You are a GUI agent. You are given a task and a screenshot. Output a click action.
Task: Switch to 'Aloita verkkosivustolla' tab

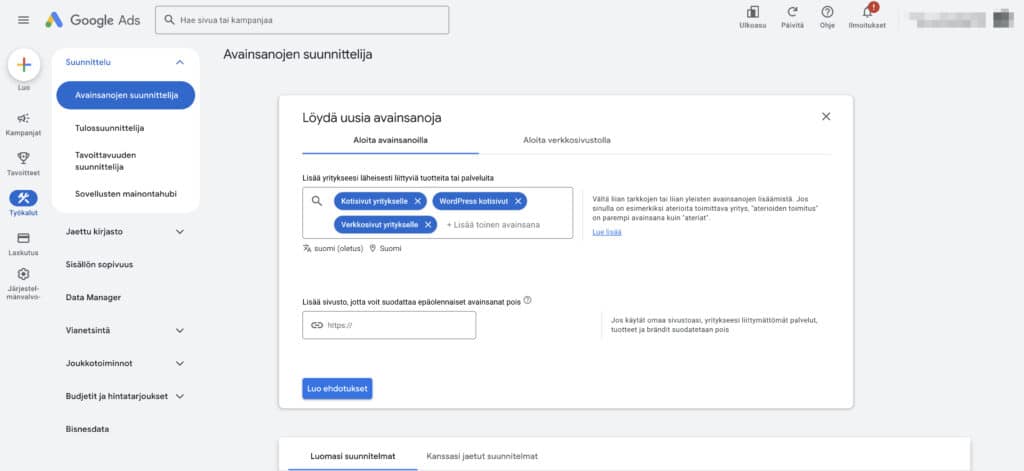[x=566, y=140]
